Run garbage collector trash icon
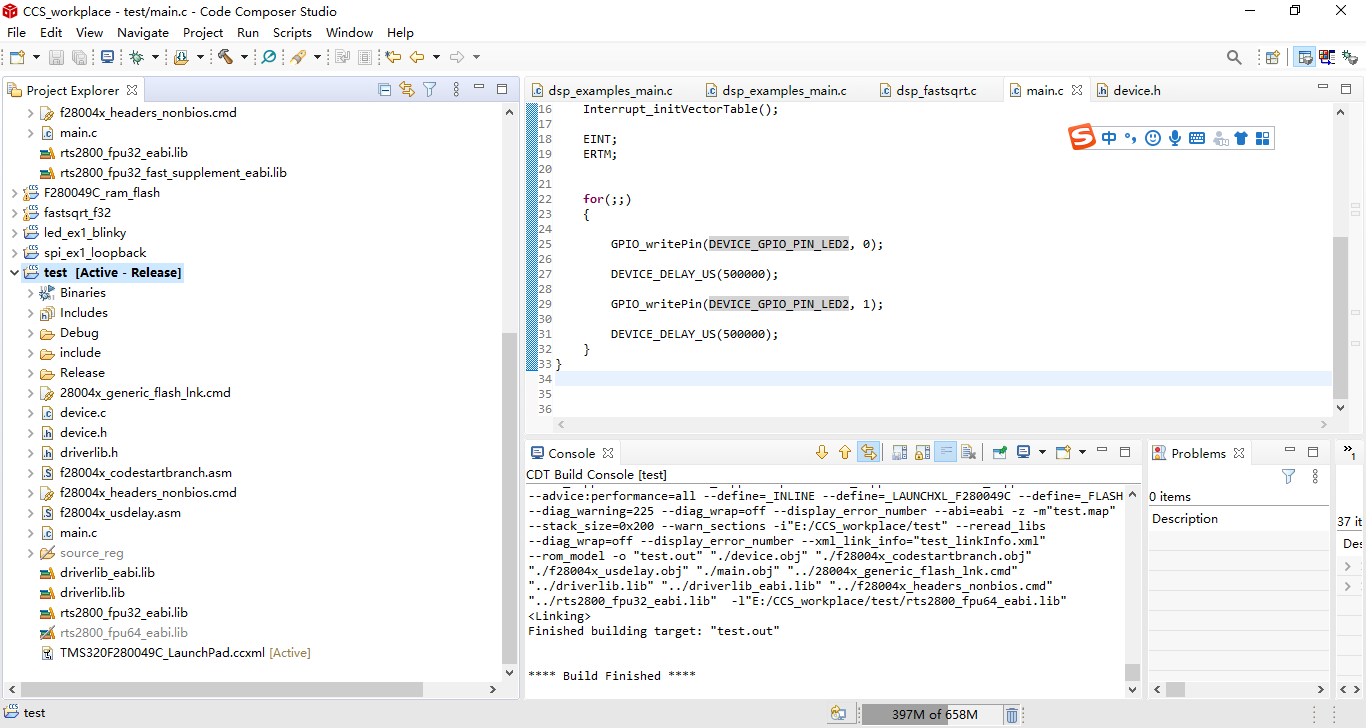Screen dimensions: 1366x728 [1012, 714]
